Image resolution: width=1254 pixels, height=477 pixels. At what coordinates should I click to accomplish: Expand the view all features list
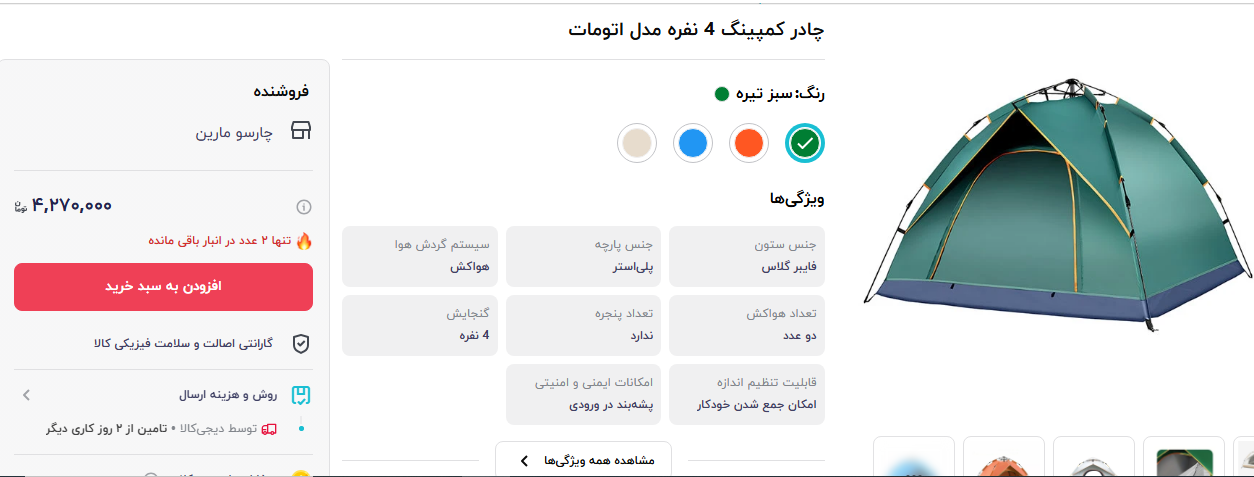coord(584,460)
